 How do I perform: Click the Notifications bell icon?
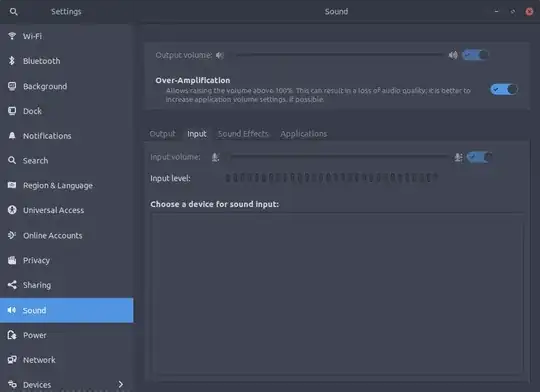coord(12,136)
